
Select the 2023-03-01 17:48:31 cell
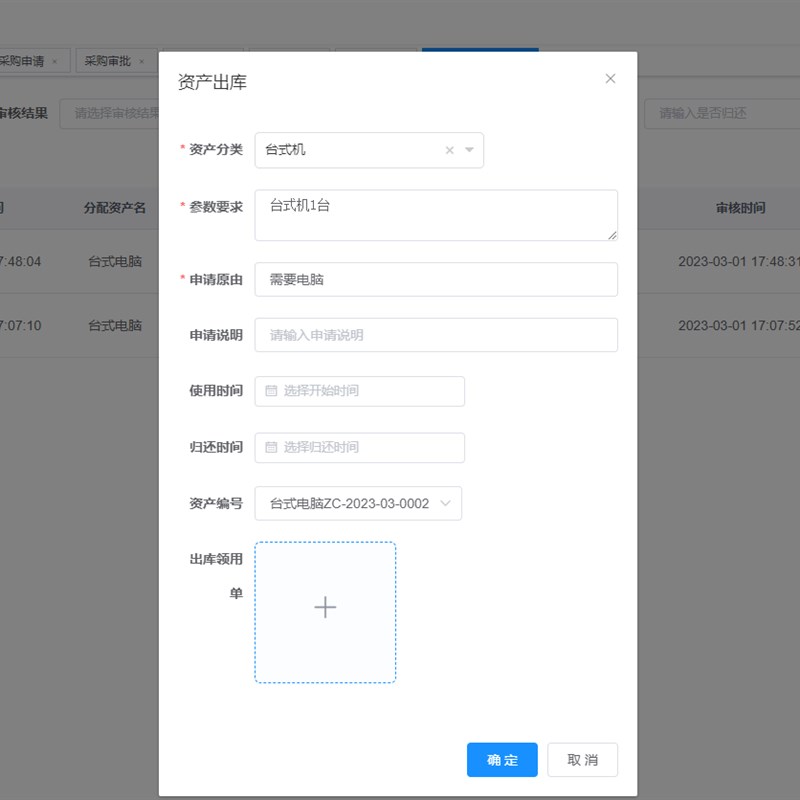point(739,262)
